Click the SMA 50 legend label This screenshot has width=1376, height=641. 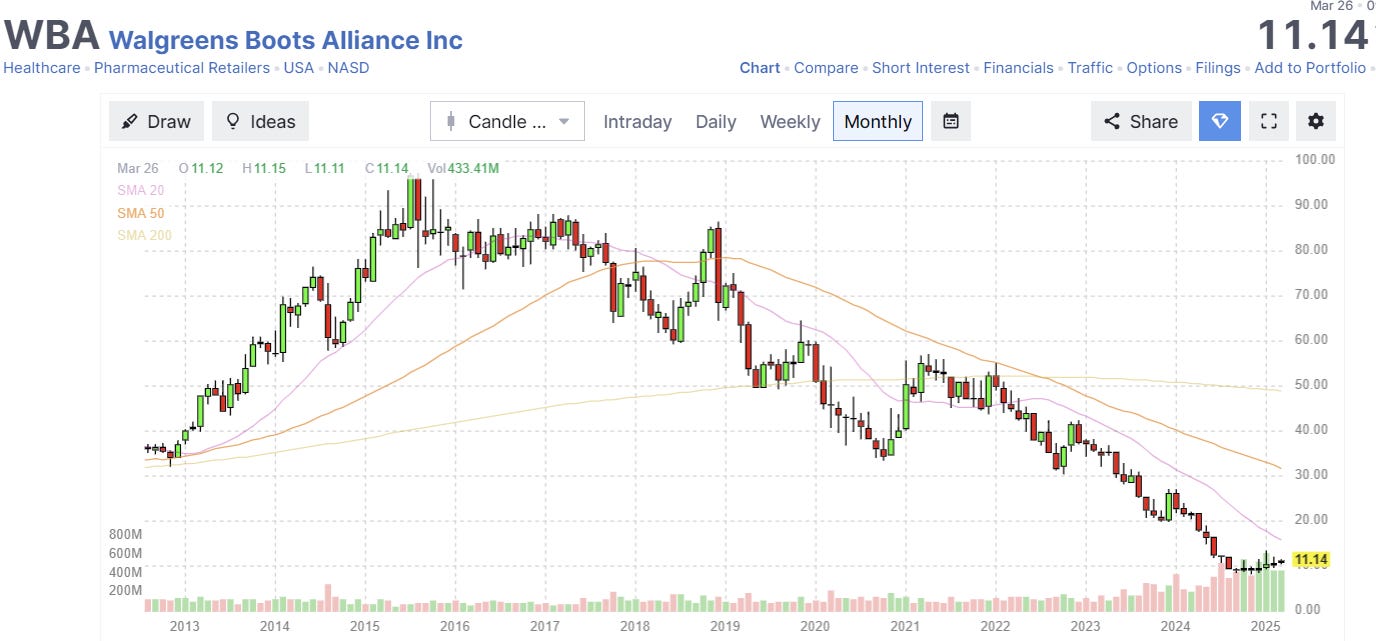pyautogui.click(x=140, y=213)
